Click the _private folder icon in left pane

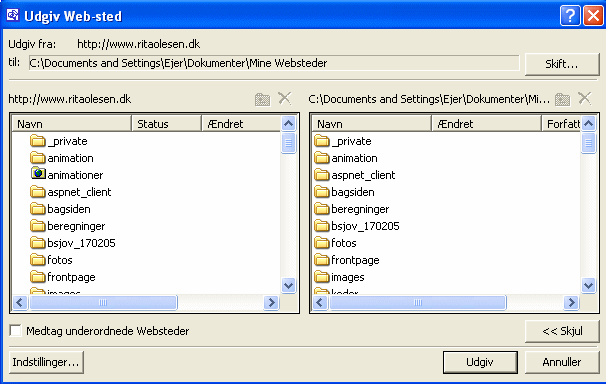pos(37,141)
